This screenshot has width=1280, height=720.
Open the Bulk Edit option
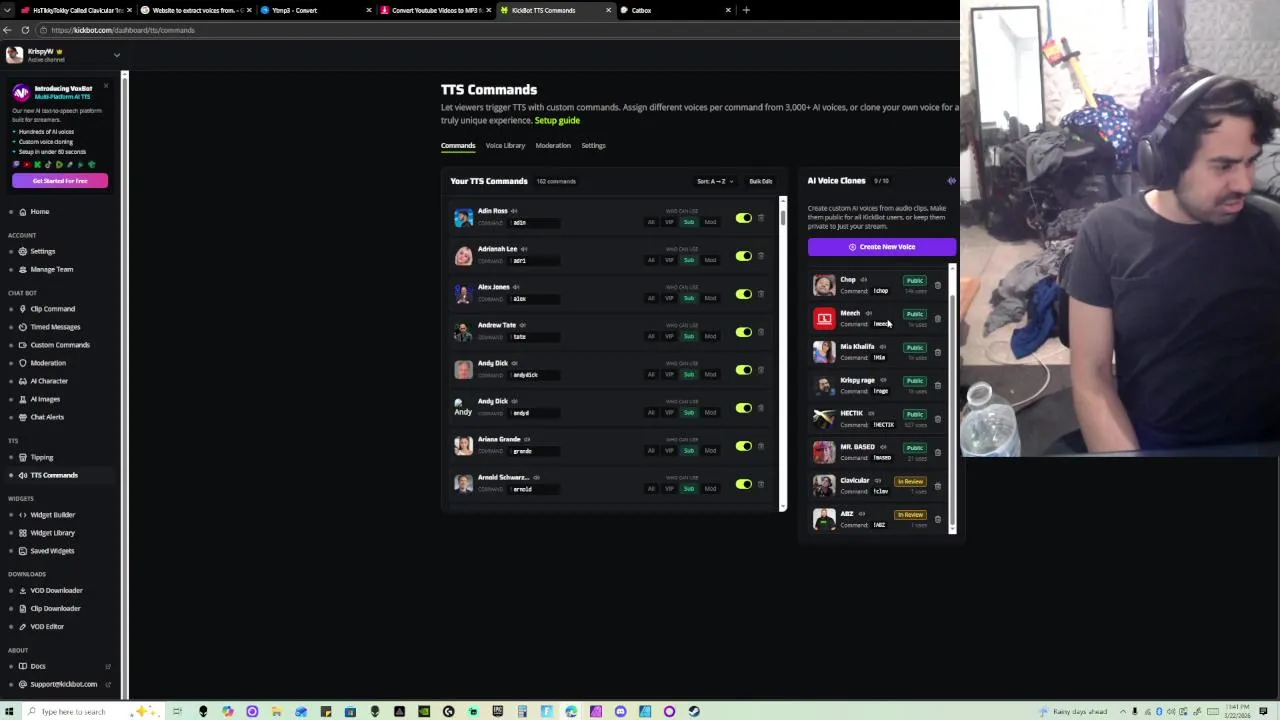pos(760,181)
